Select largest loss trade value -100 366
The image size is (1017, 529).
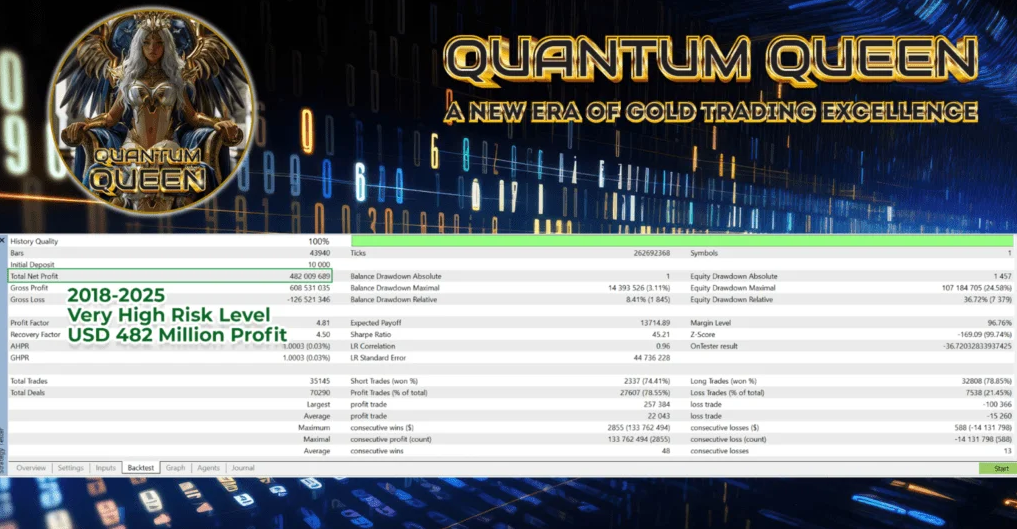998,405
